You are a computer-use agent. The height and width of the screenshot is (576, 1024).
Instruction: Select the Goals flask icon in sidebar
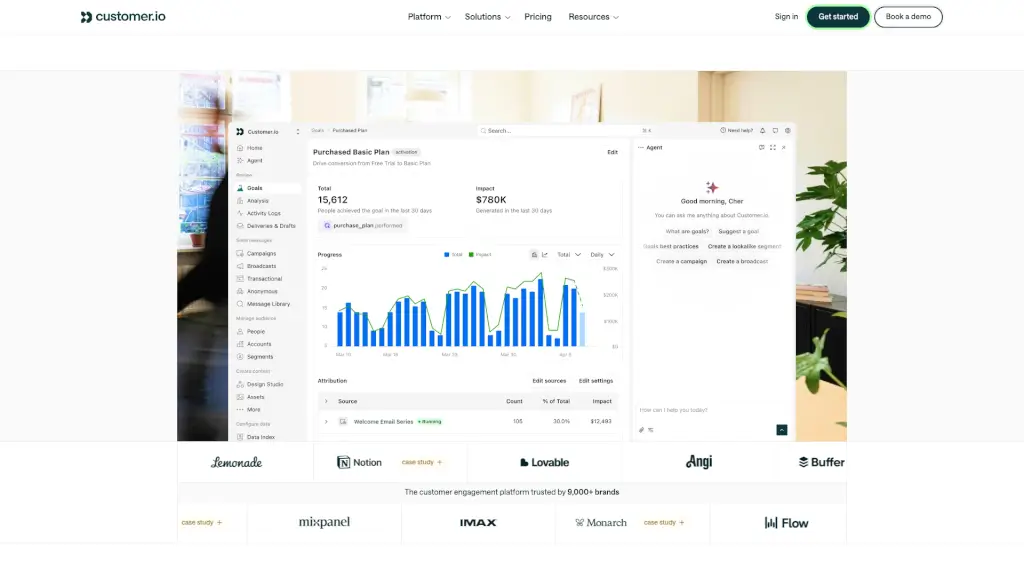coord(240,188)
